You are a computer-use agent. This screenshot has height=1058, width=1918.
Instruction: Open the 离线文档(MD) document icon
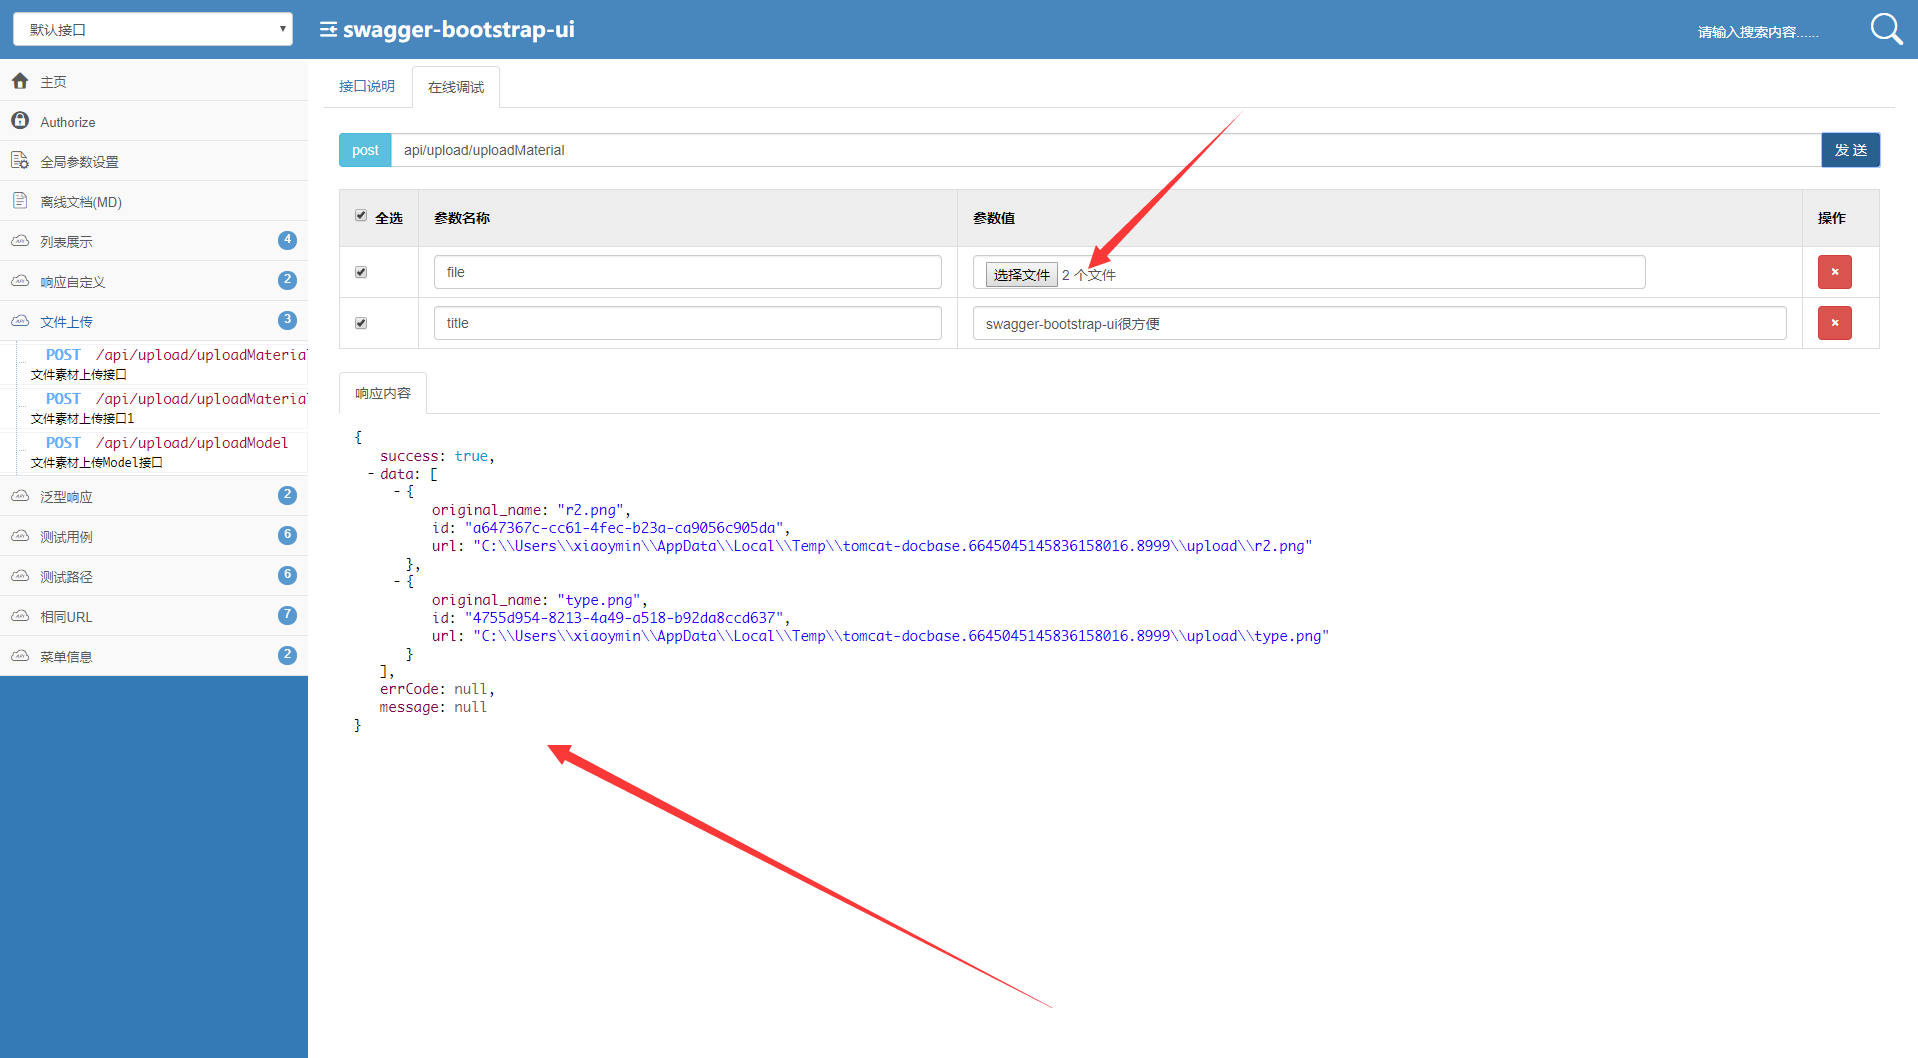click(18, 200)
